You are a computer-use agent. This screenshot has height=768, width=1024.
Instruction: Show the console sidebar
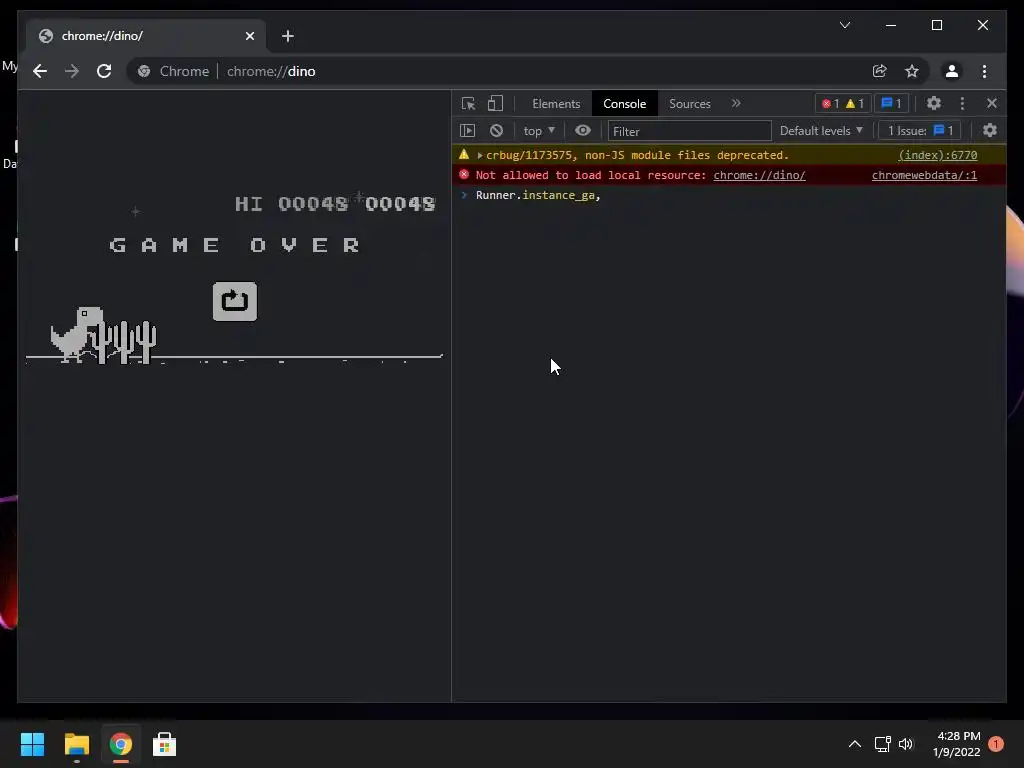(x=468, y=131)
